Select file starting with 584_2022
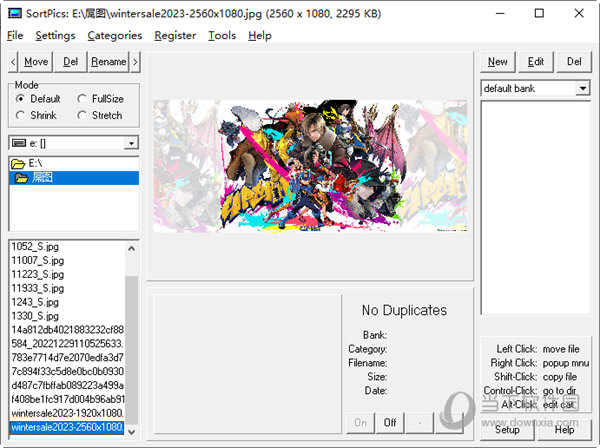Viewport: 600px width, 448px height. pos(67,344)
